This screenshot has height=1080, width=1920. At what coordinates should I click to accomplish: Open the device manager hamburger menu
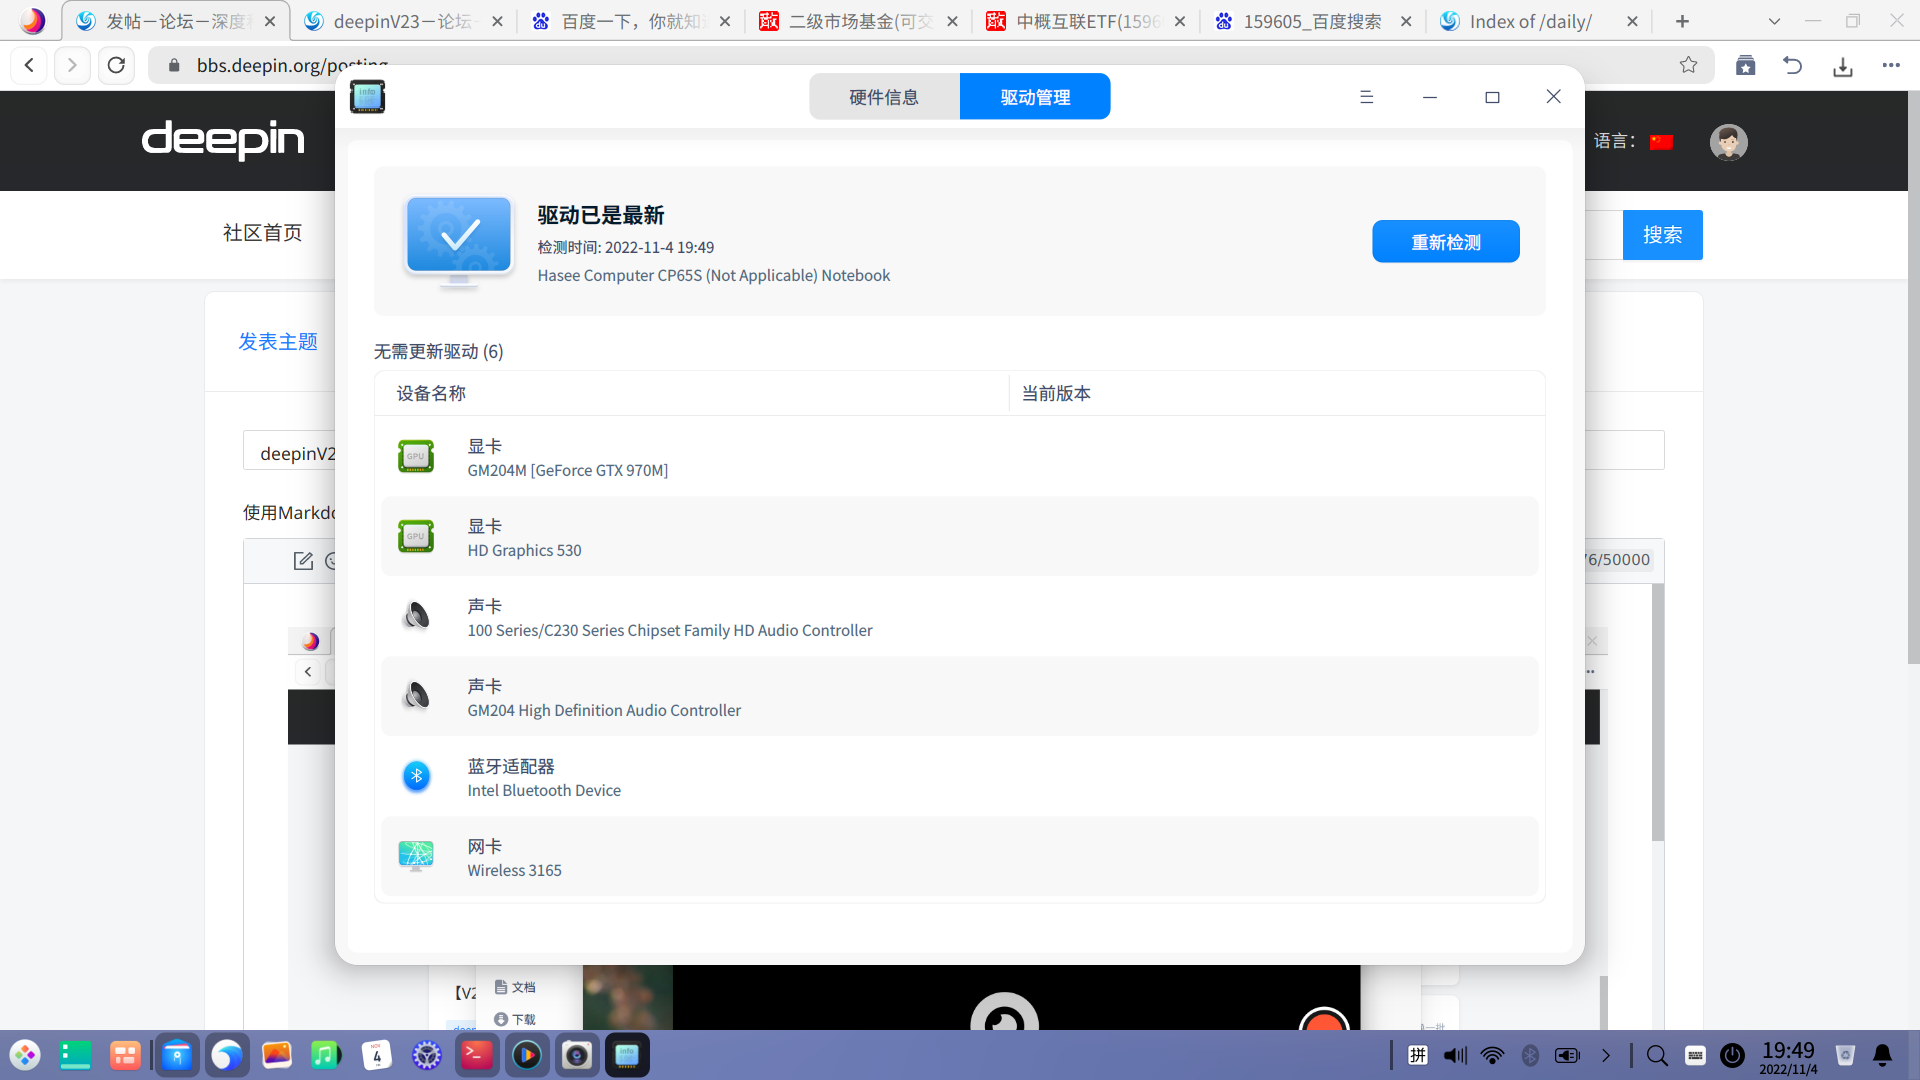(x=1366, y=97)
